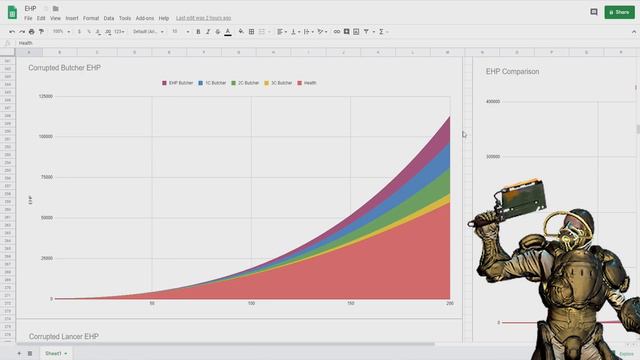
Task: Move file using folder icon
Action: [56, 9]
